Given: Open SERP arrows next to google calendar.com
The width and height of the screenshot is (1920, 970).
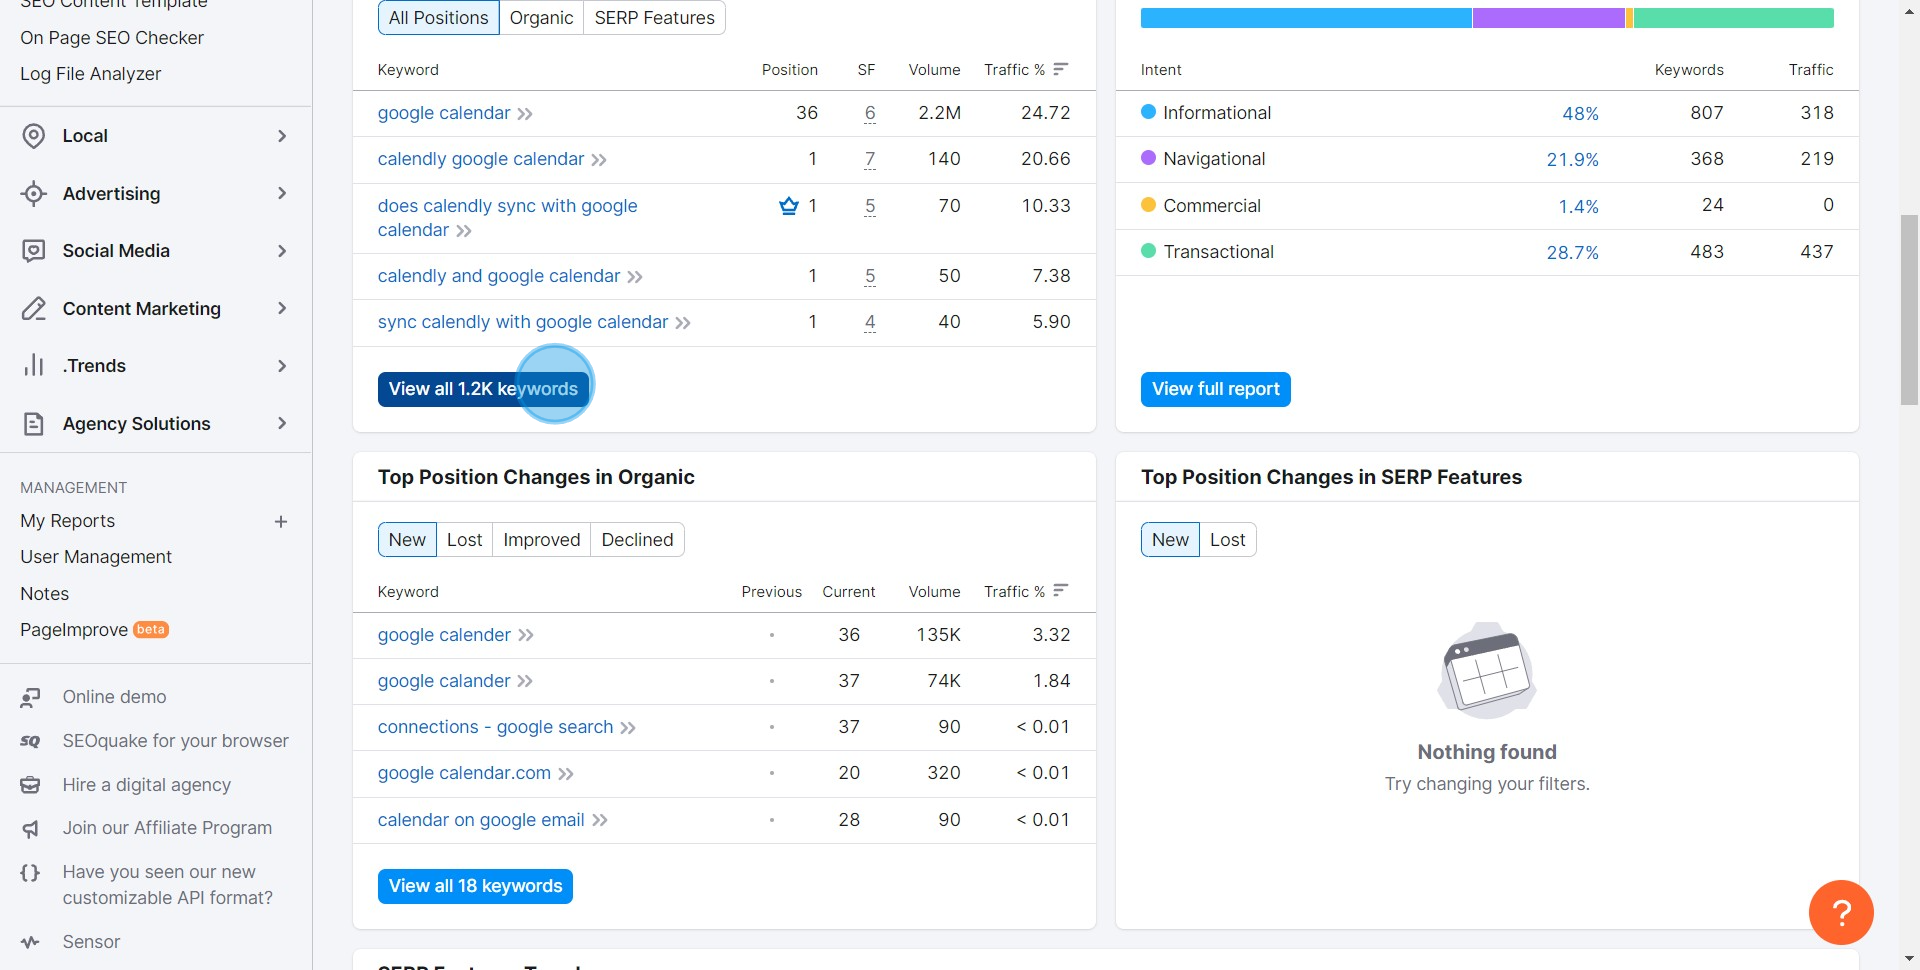Looking at the screenshot, I should click(x=566, y=774).
